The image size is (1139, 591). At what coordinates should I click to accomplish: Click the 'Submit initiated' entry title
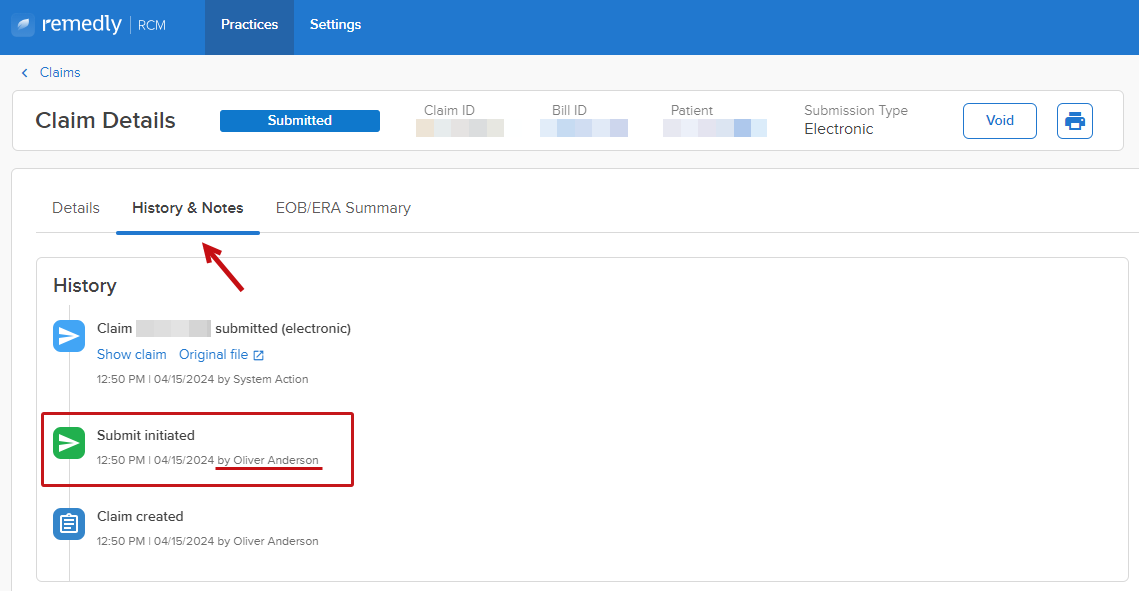145,436
